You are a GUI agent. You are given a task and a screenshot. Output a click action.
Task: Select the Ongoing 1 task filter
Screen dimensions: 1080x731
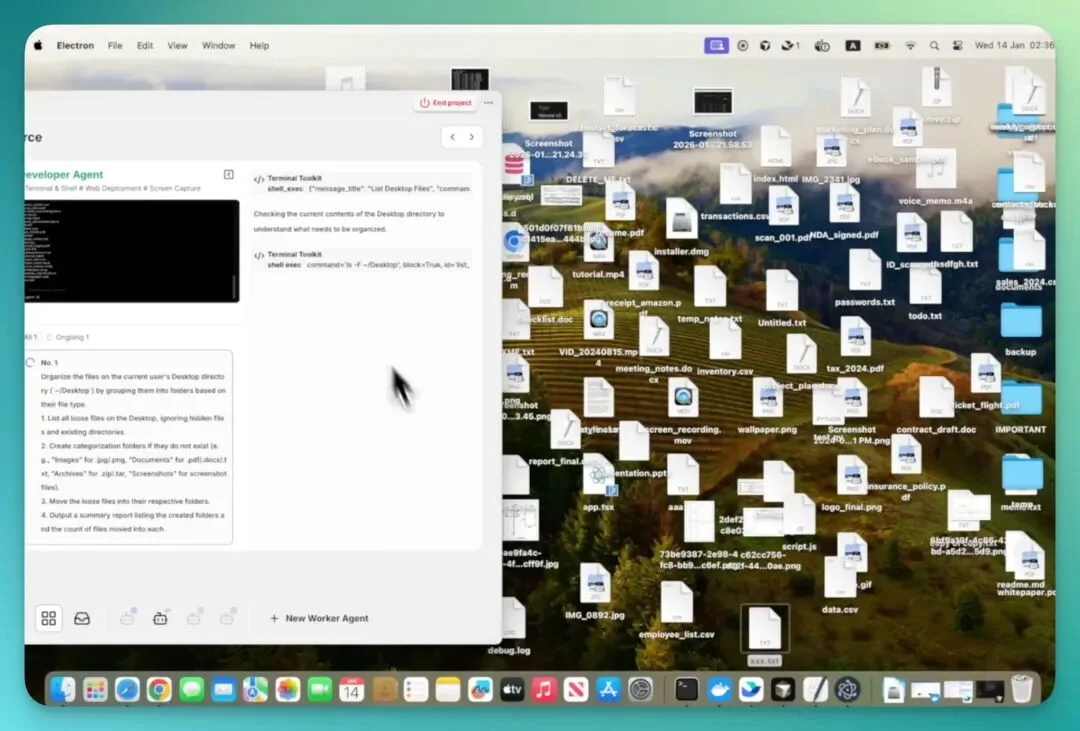(68, 338)
